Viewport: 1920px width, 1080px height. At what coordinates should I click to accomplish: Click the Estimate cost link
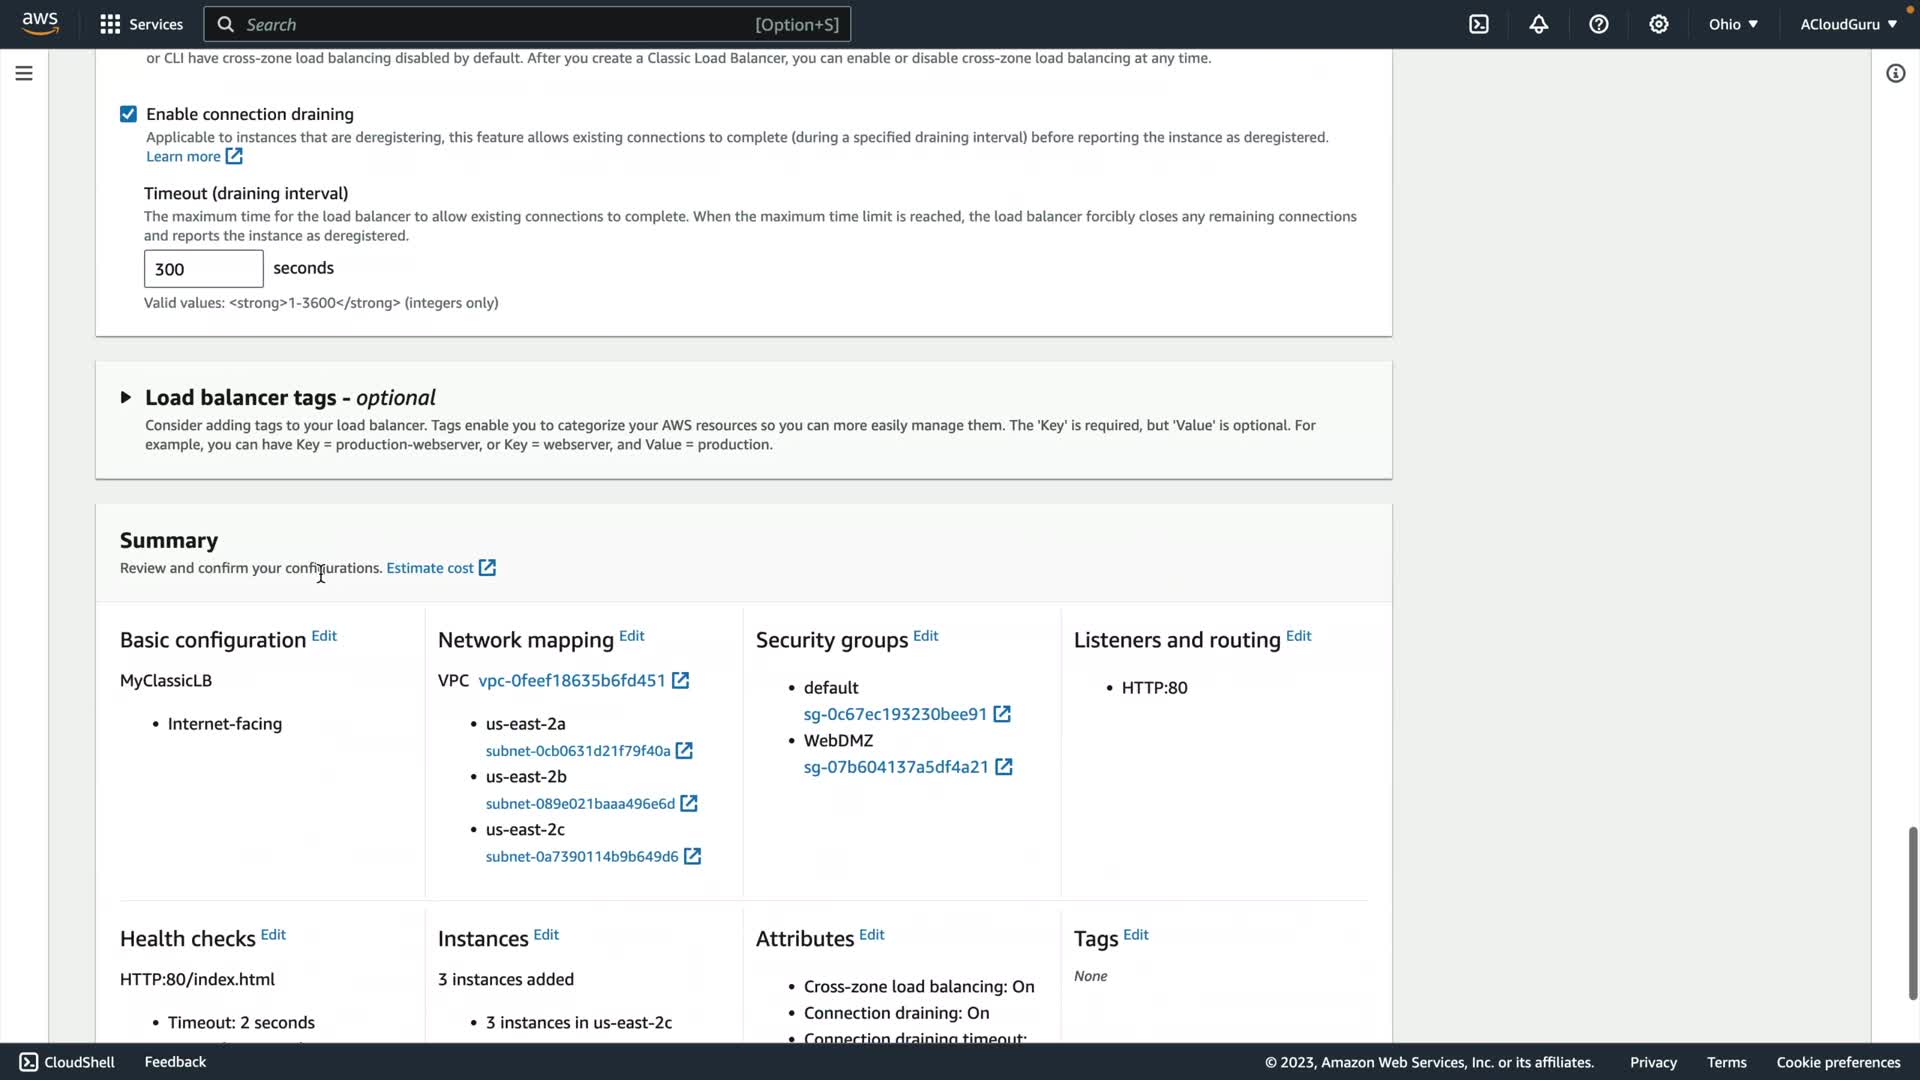pos(430,568)
